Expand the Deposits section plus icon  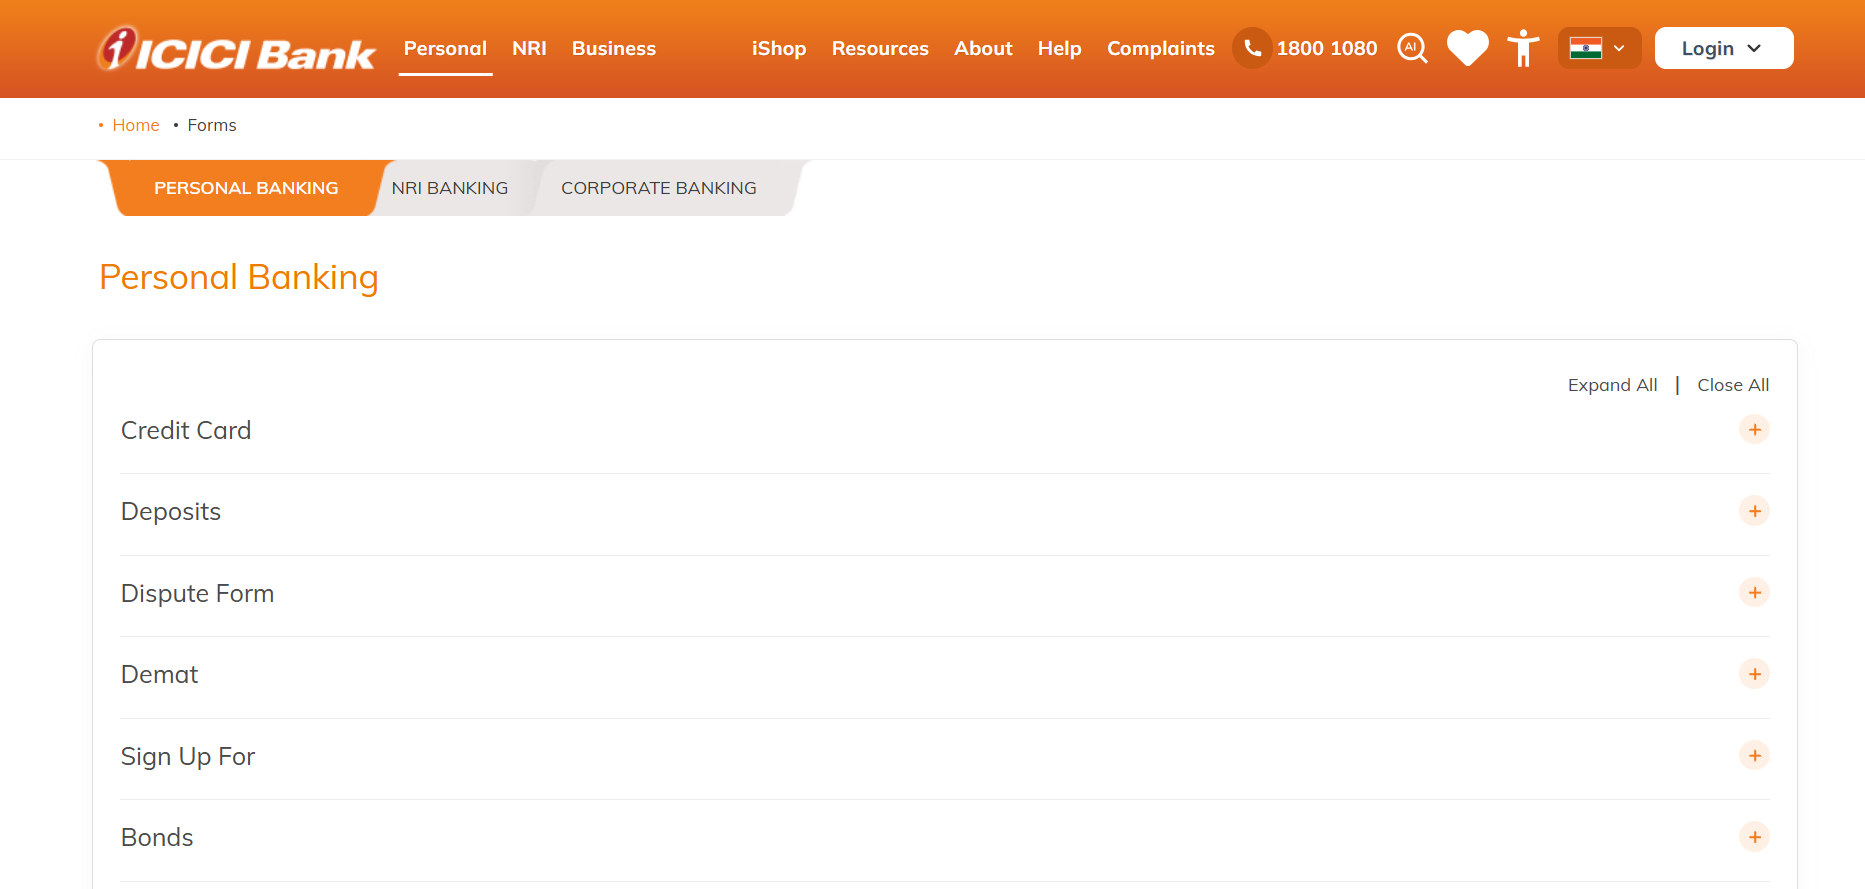tap(1754, 511)
